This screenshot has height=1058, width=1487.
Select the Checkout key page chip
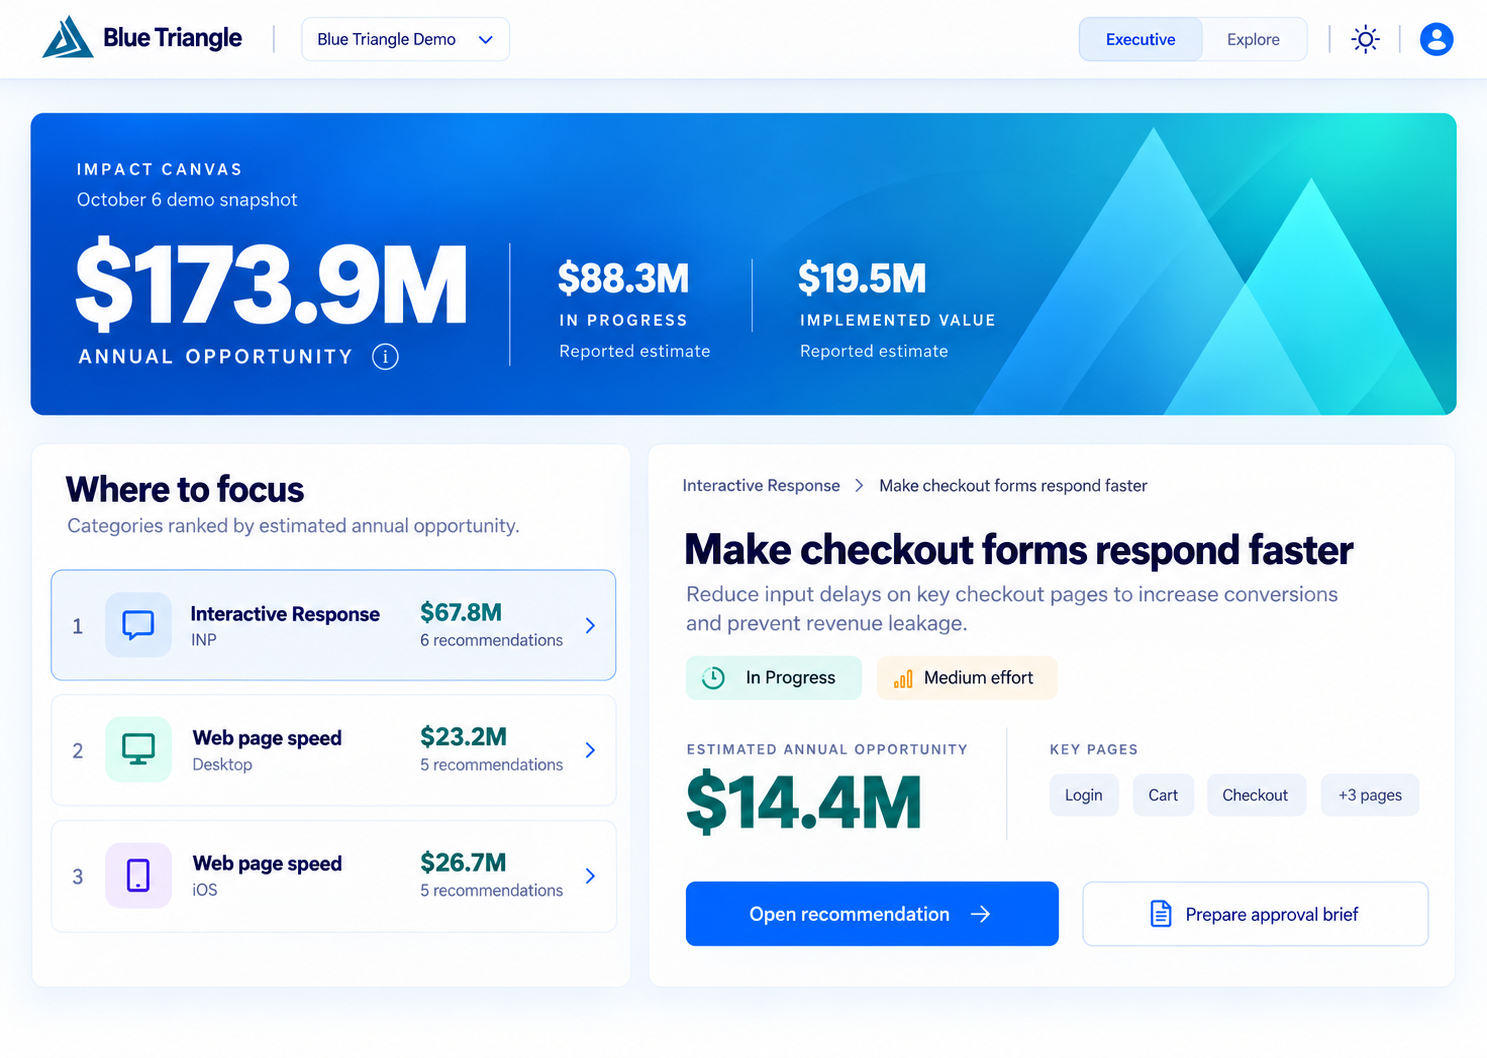(x=1255, y=795)
